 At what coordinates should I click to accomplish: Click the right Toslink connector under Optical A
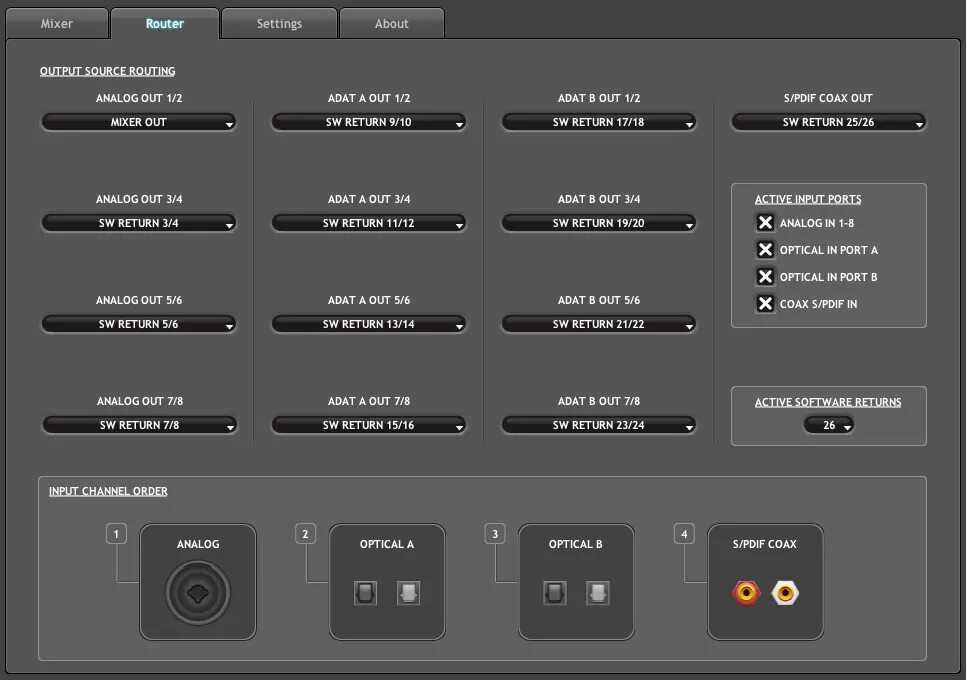pos(397,592)
